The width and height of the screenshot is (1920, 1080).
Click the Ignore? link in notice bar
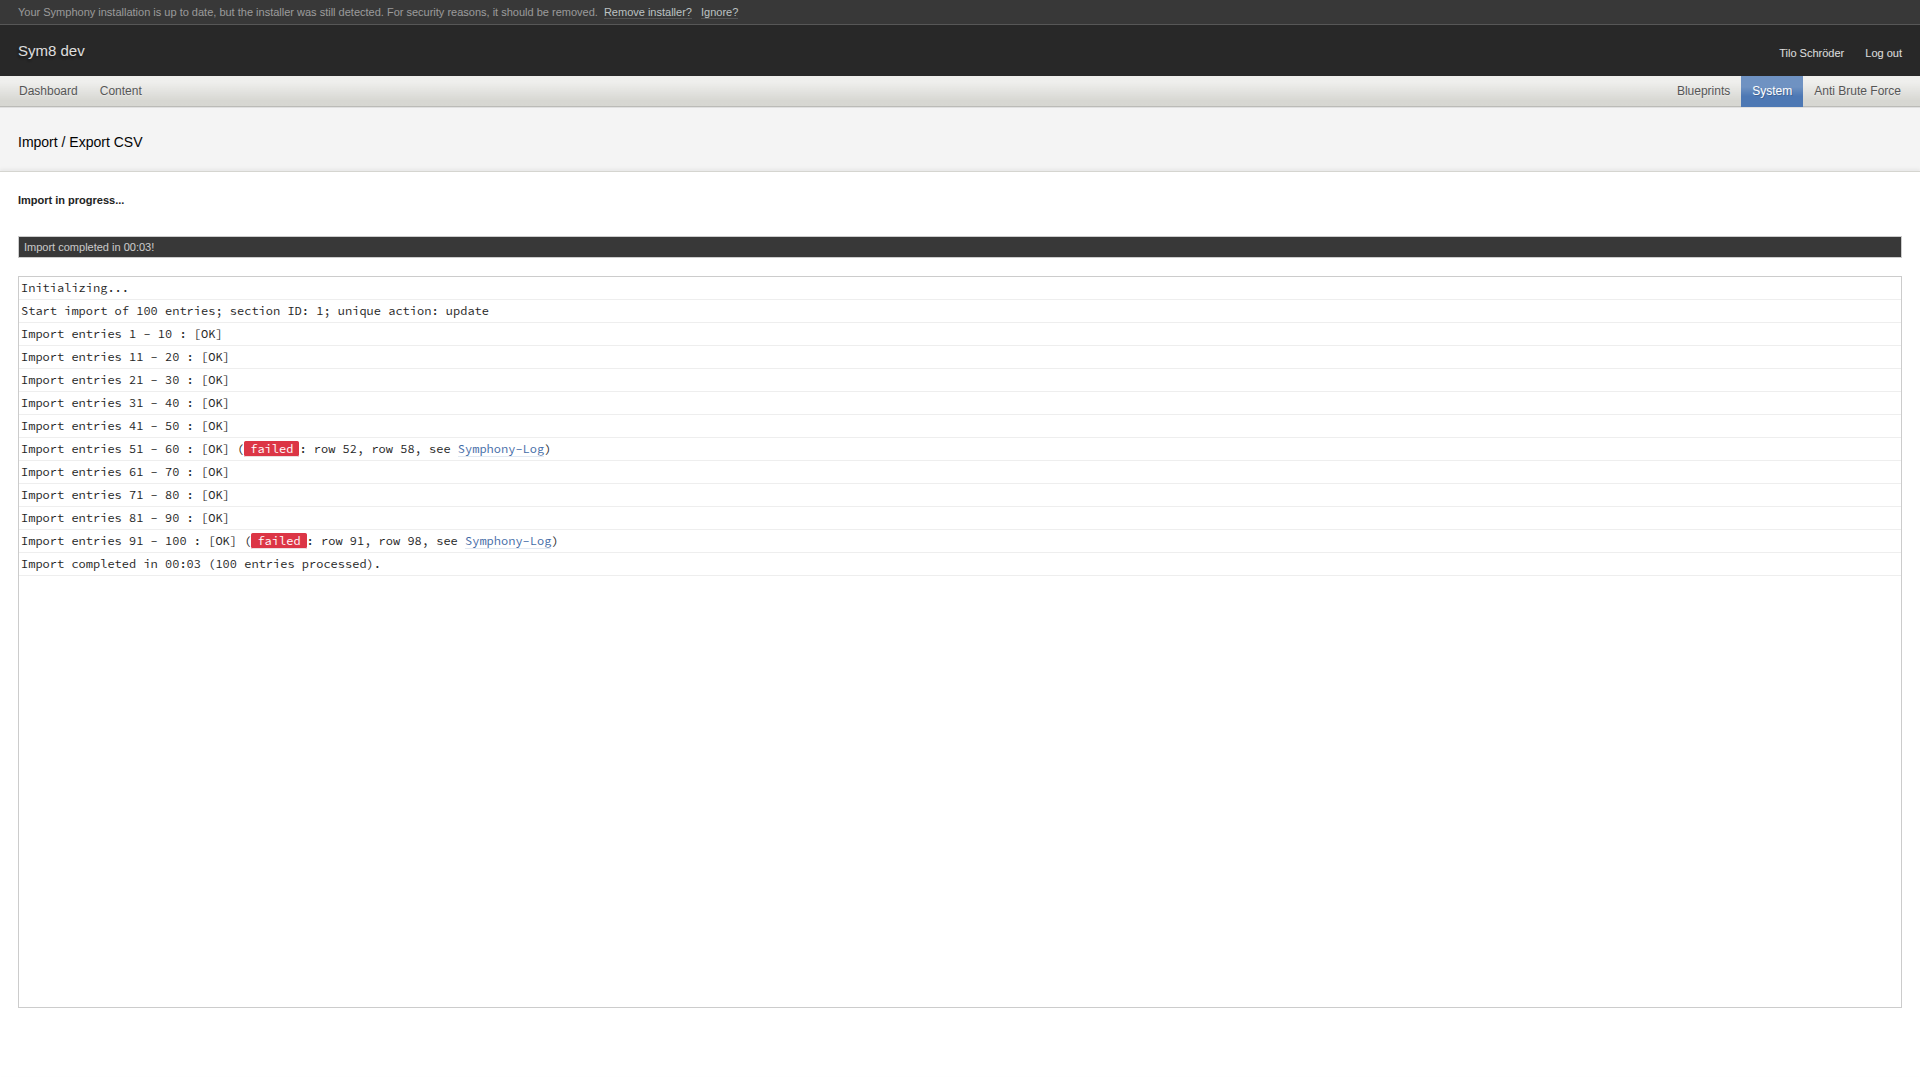click(719, 12)
